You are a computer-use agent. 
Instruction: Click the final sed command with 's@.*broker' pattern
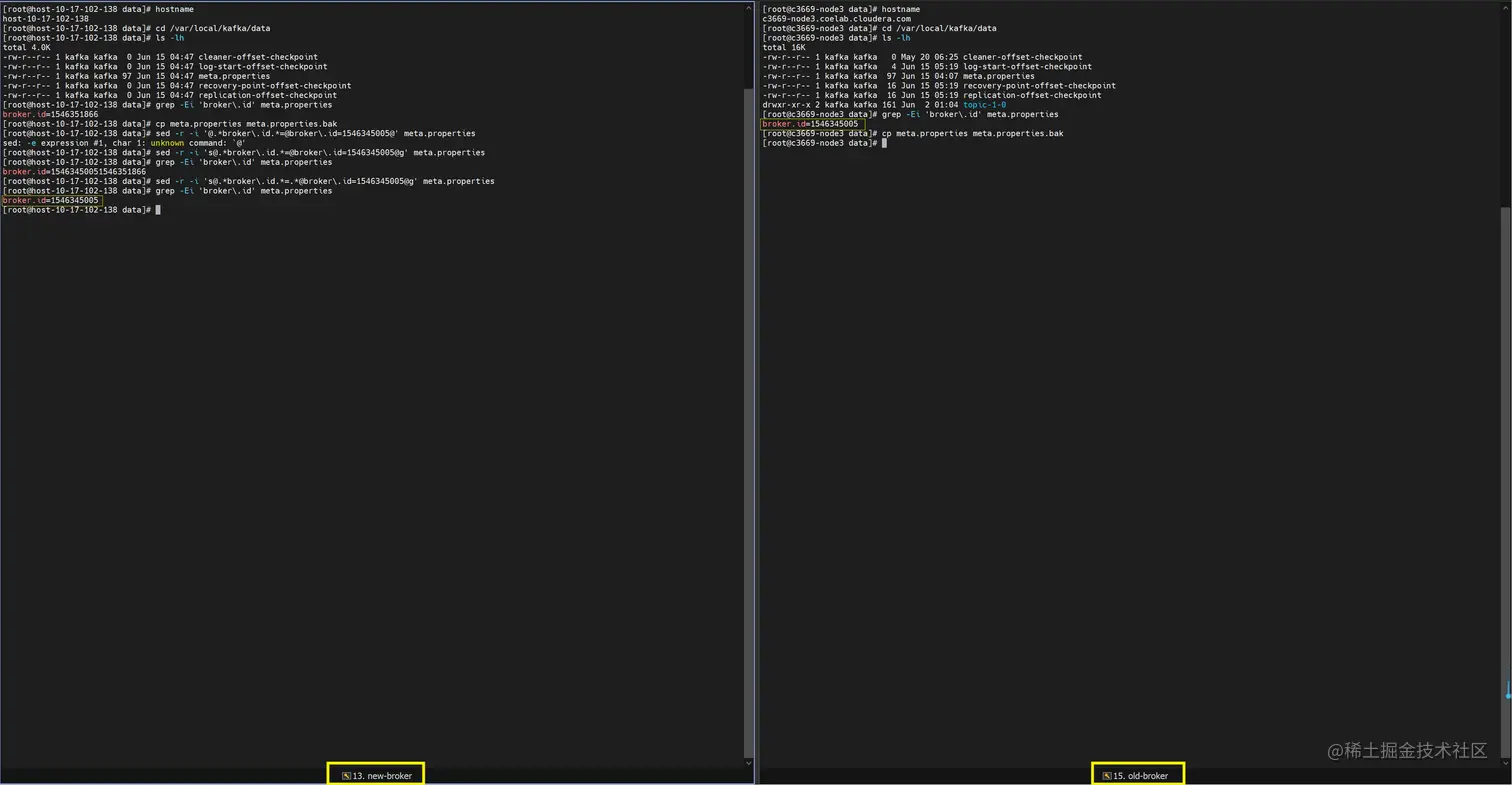coord(324,181)
